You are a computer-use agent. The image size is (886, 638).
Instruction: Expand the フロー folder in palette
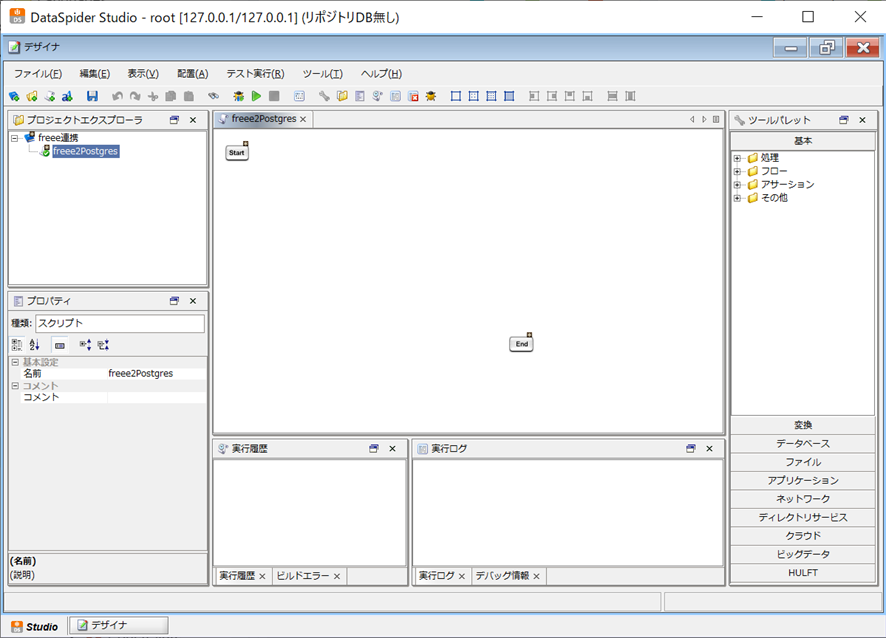737,171
